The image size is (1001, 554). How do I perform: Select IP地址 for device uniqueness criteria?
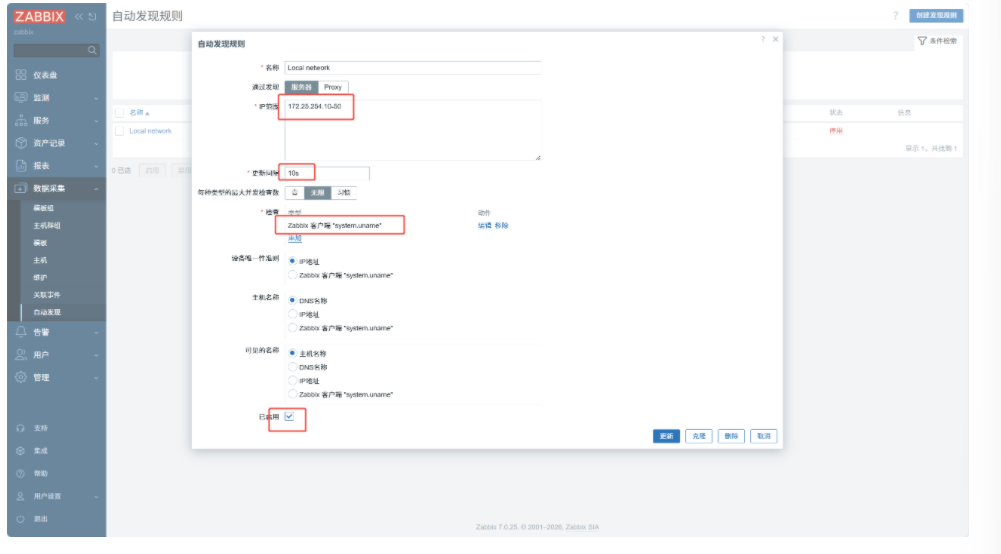(292, 261)
